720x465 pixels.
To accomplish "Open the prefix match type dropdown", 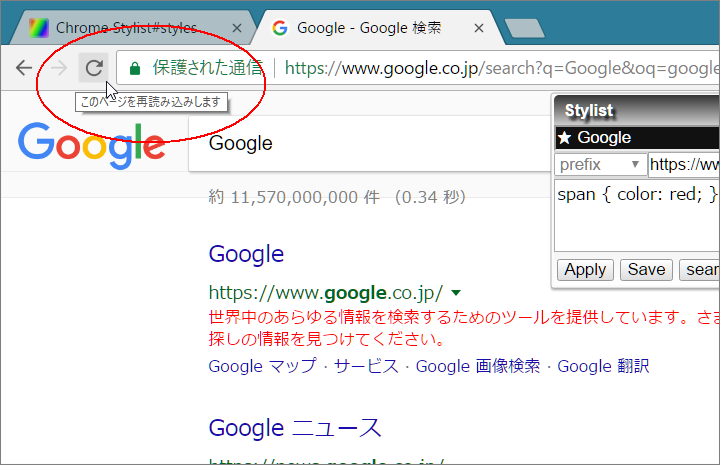I will click(x=600, y=164).
